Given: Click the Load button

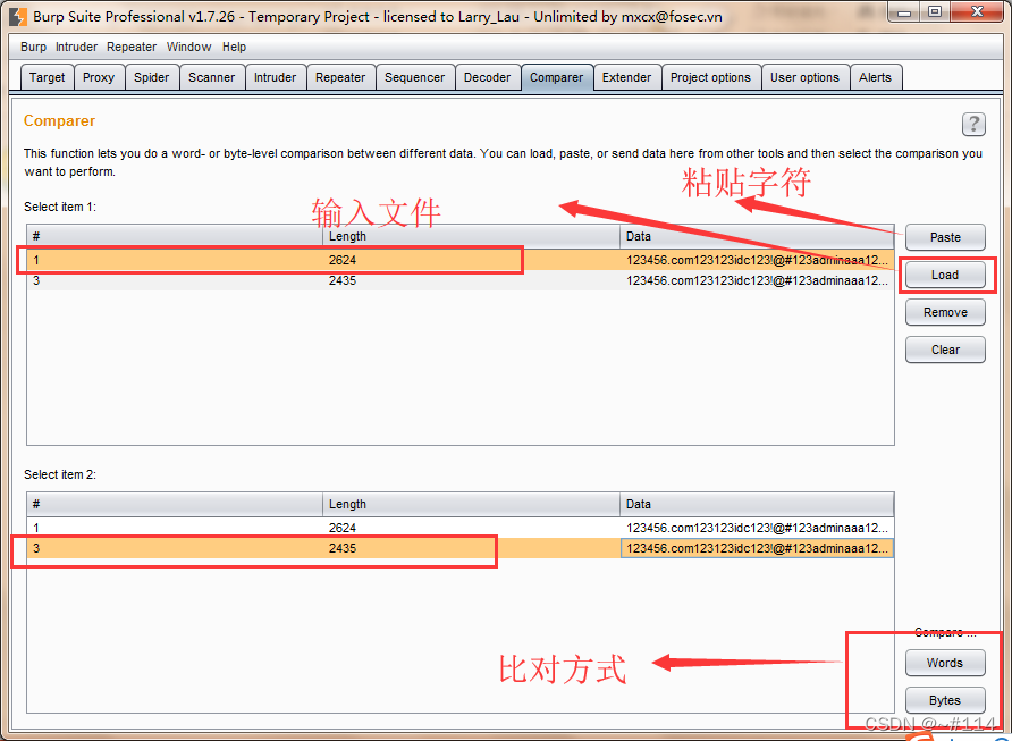Looking at the screenshot, I should [x=945, y=275].
